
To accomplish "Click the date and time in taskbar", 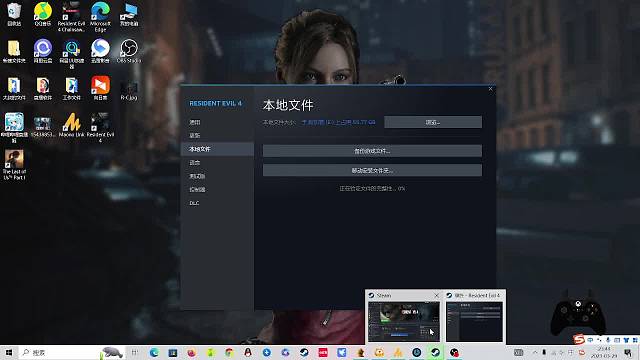I will coord(604,352).
